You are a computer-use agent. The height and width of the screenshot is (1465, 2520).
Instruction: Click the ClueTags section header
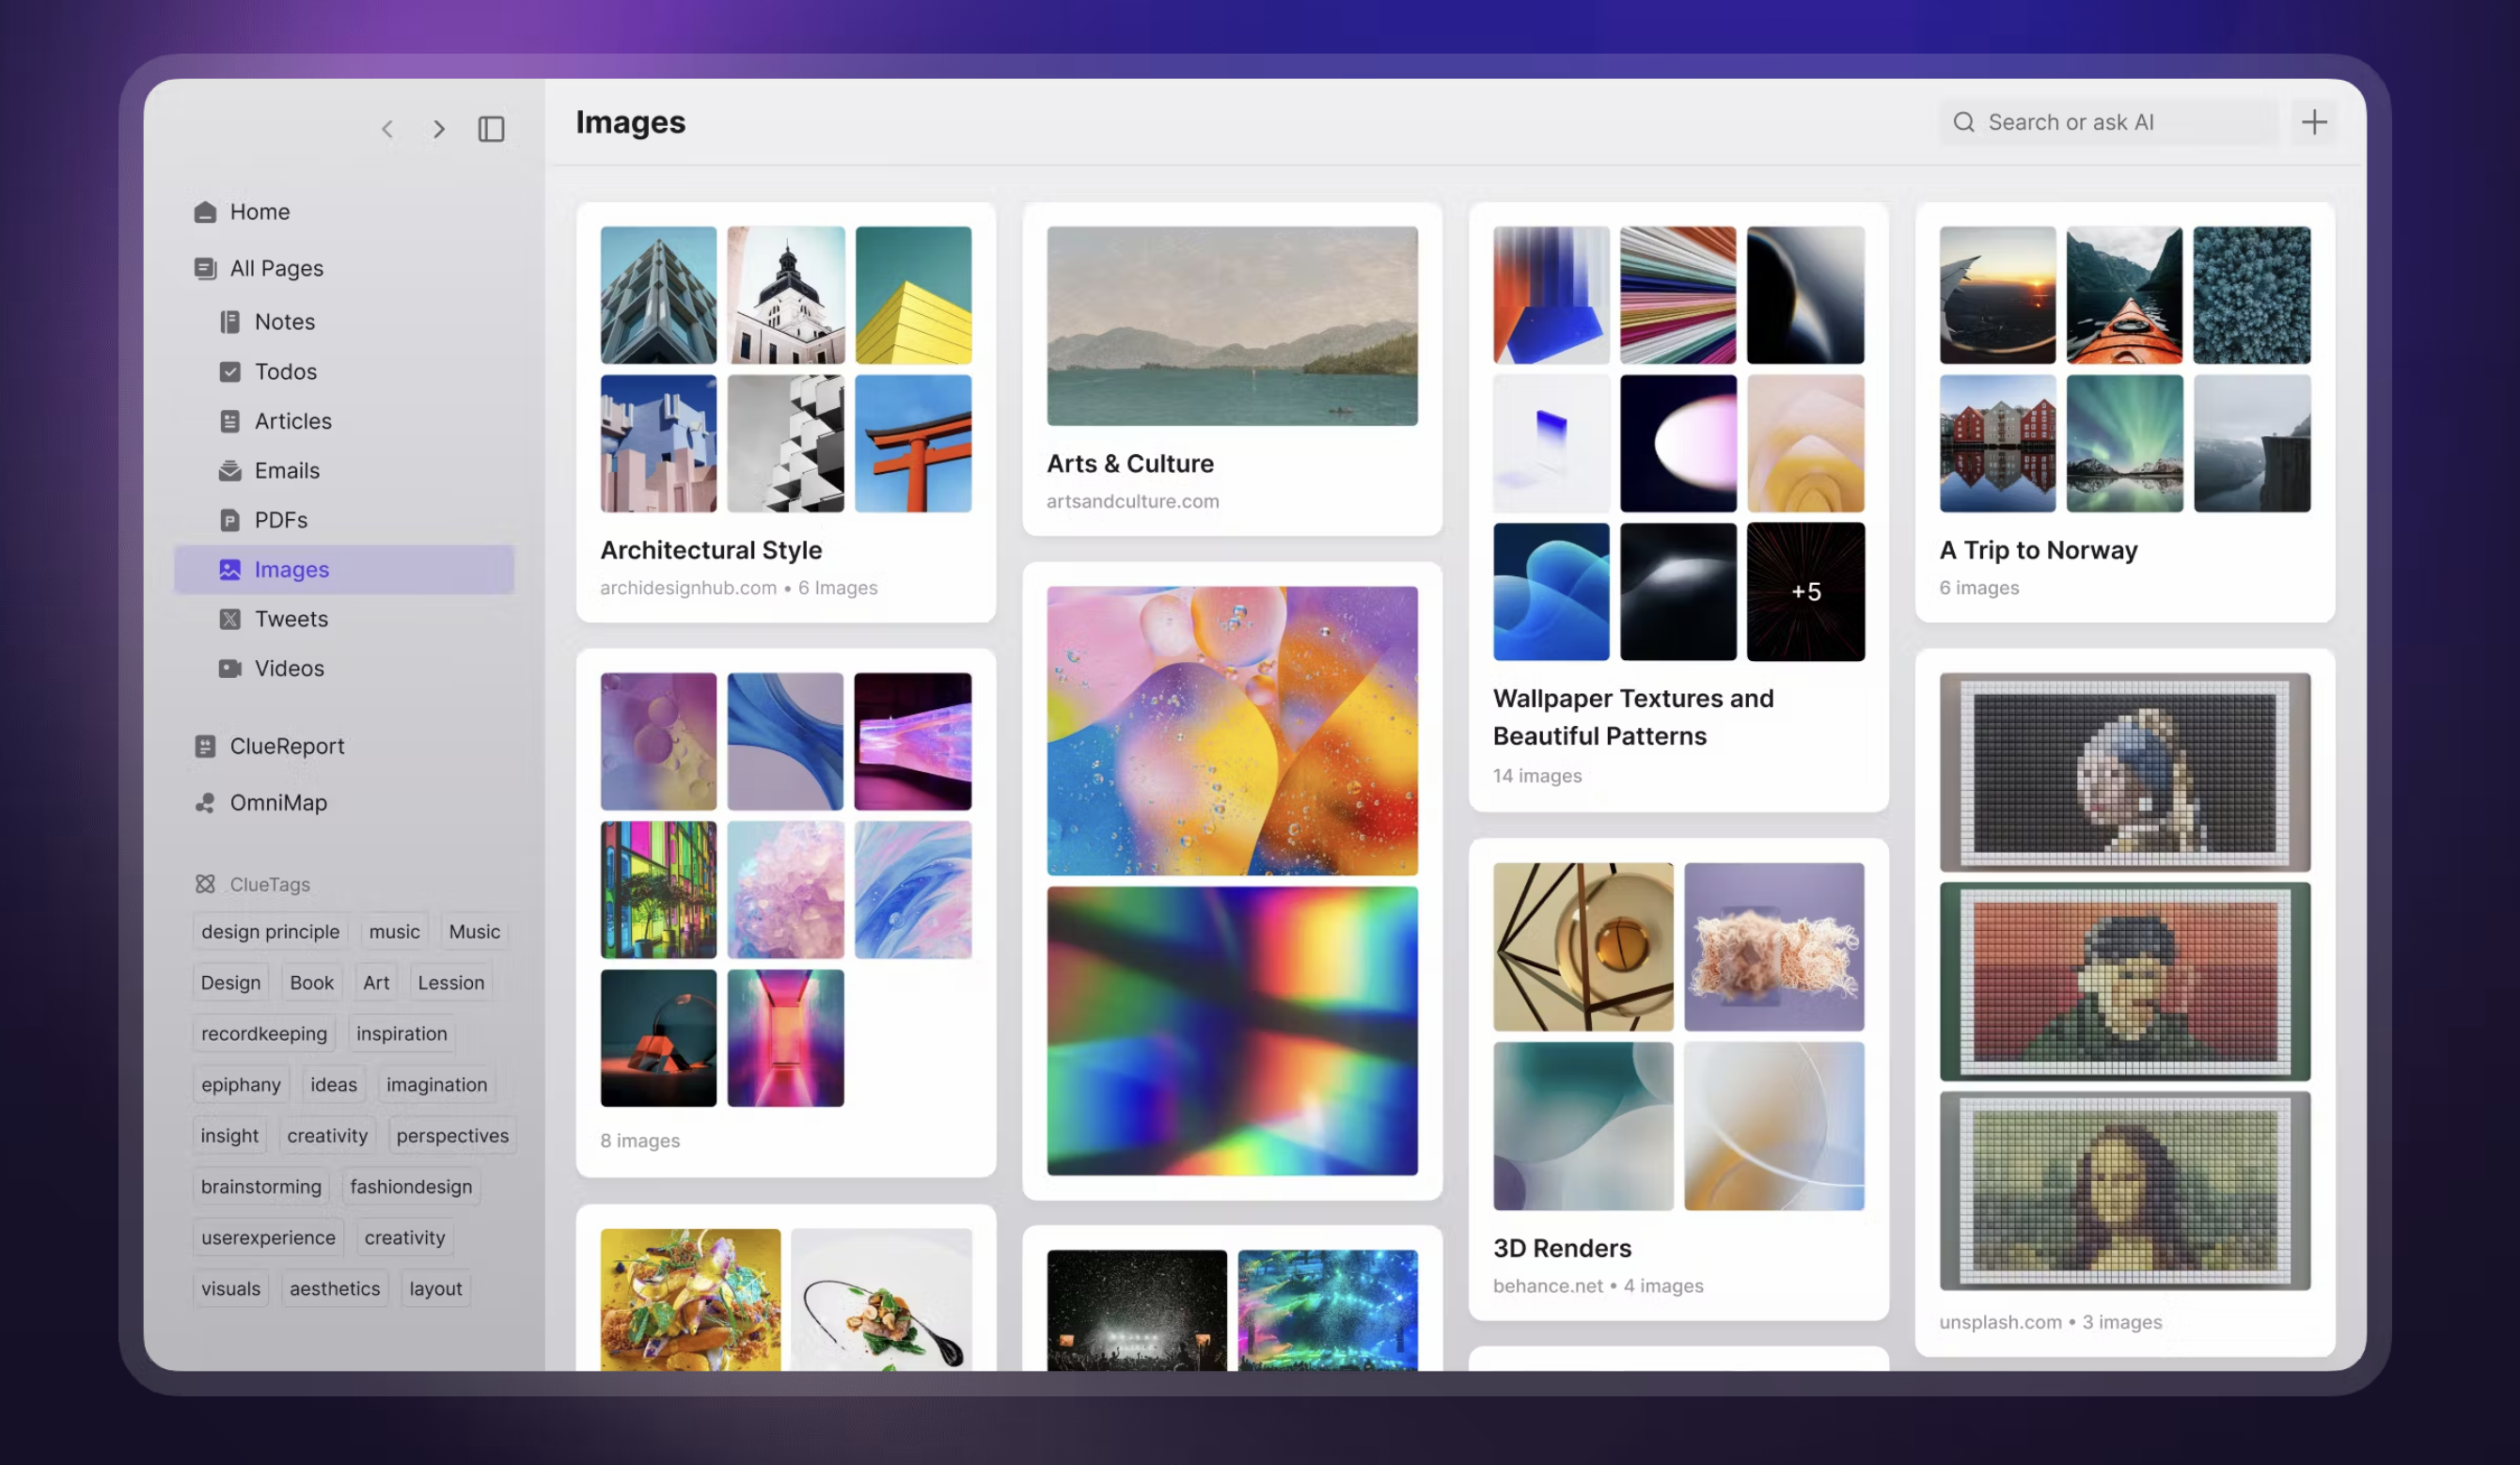point(269,884)
